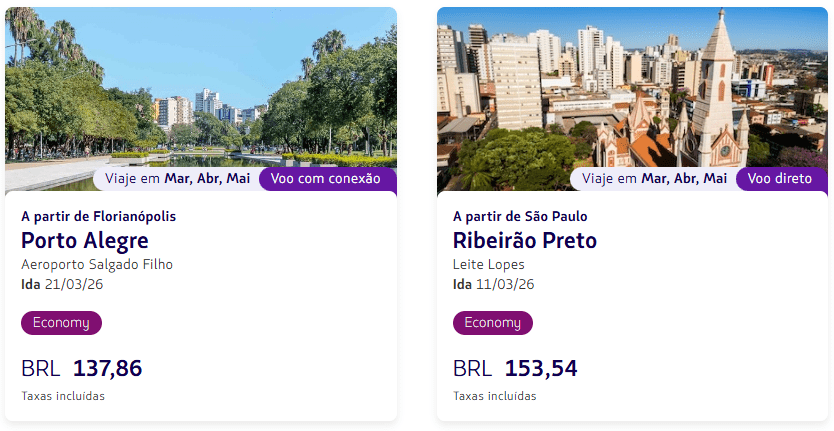The image size is (834, 431).
Task: Click 'Taxas incluídas' under the 153,54 fare
Action: [495, 396]
